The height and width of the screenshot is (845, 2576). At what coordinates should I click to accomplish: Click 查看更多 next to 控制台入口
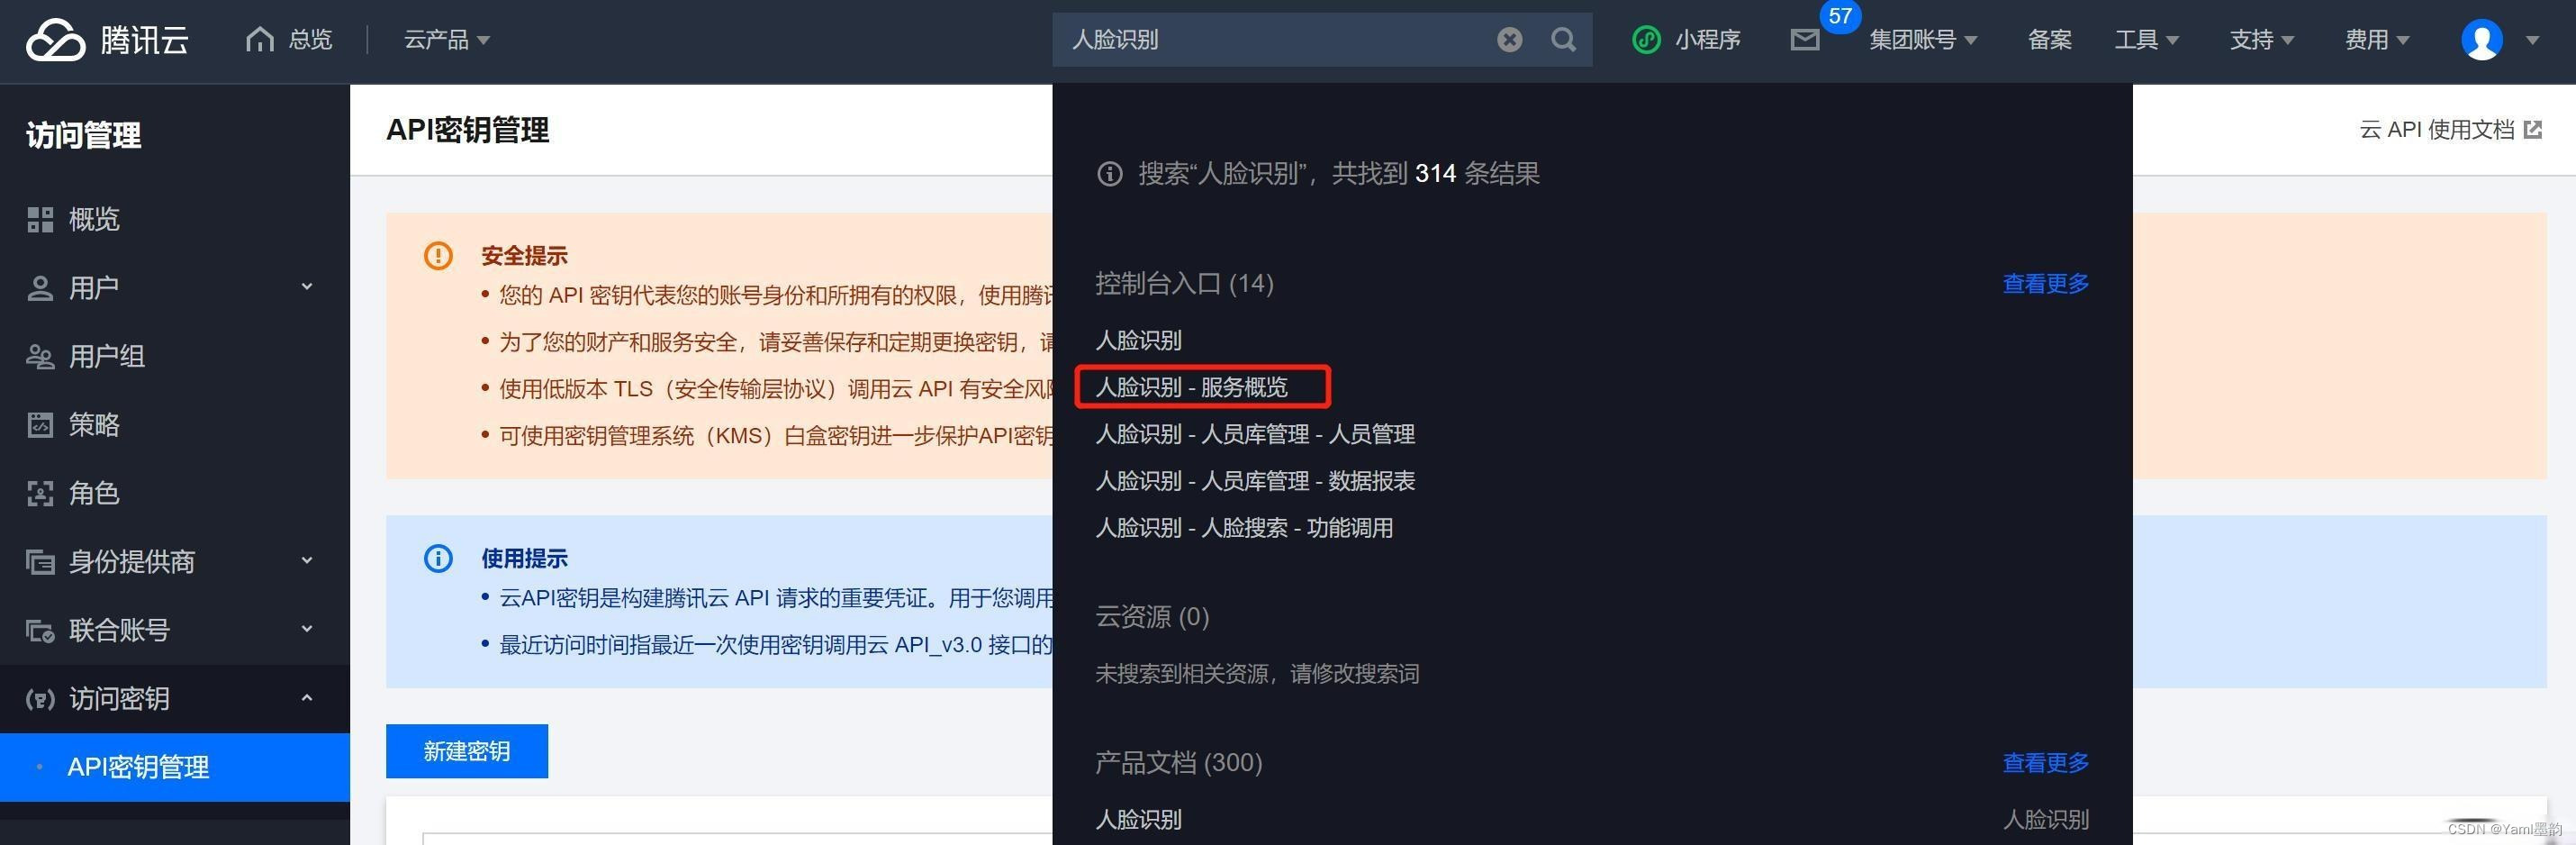2045,284
